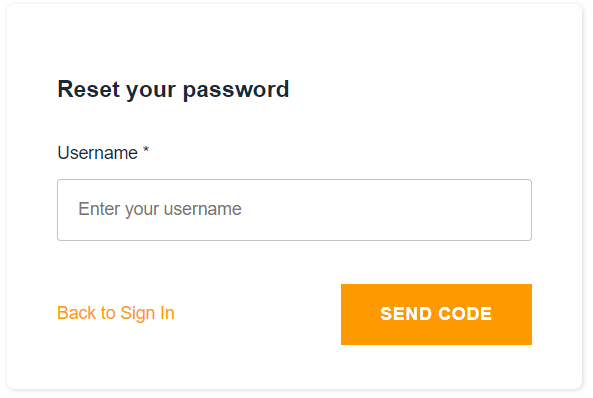Focus the Enter your username textbox

(294, 210)
